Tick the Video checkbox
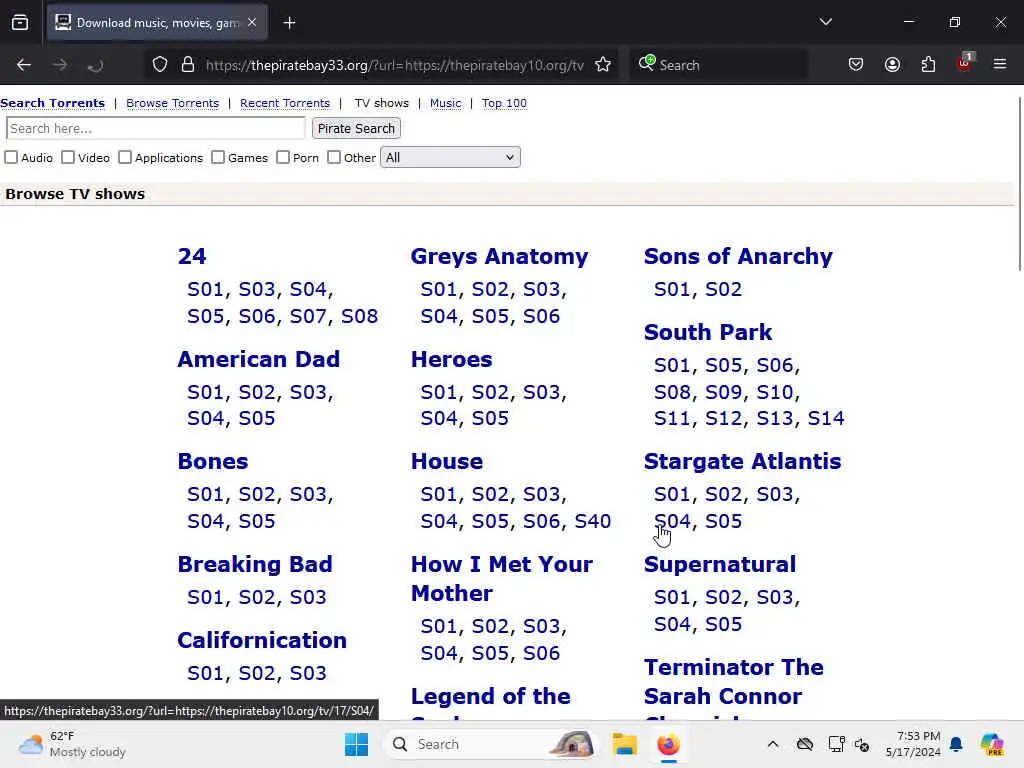 click(x=68, y=157)
